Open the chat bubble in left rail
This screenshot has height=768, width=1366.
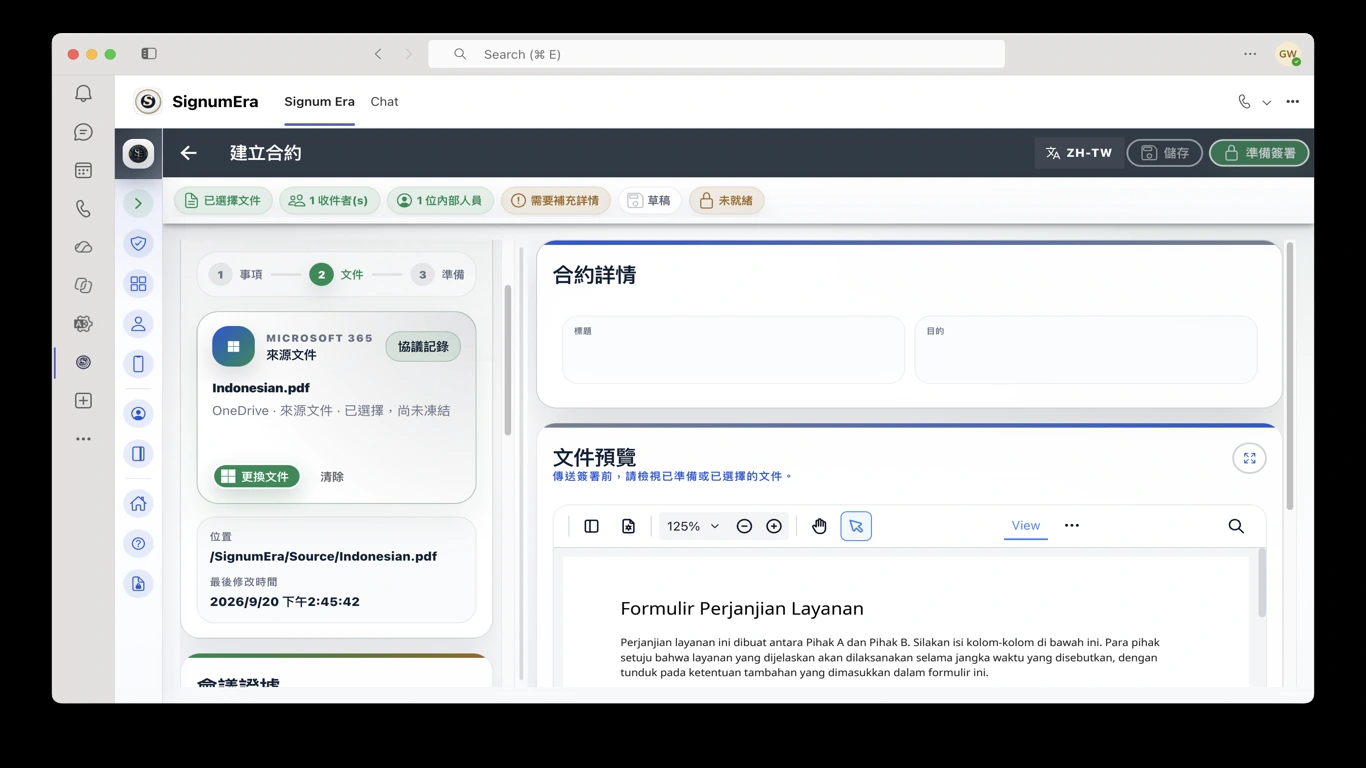pos(83,132)
